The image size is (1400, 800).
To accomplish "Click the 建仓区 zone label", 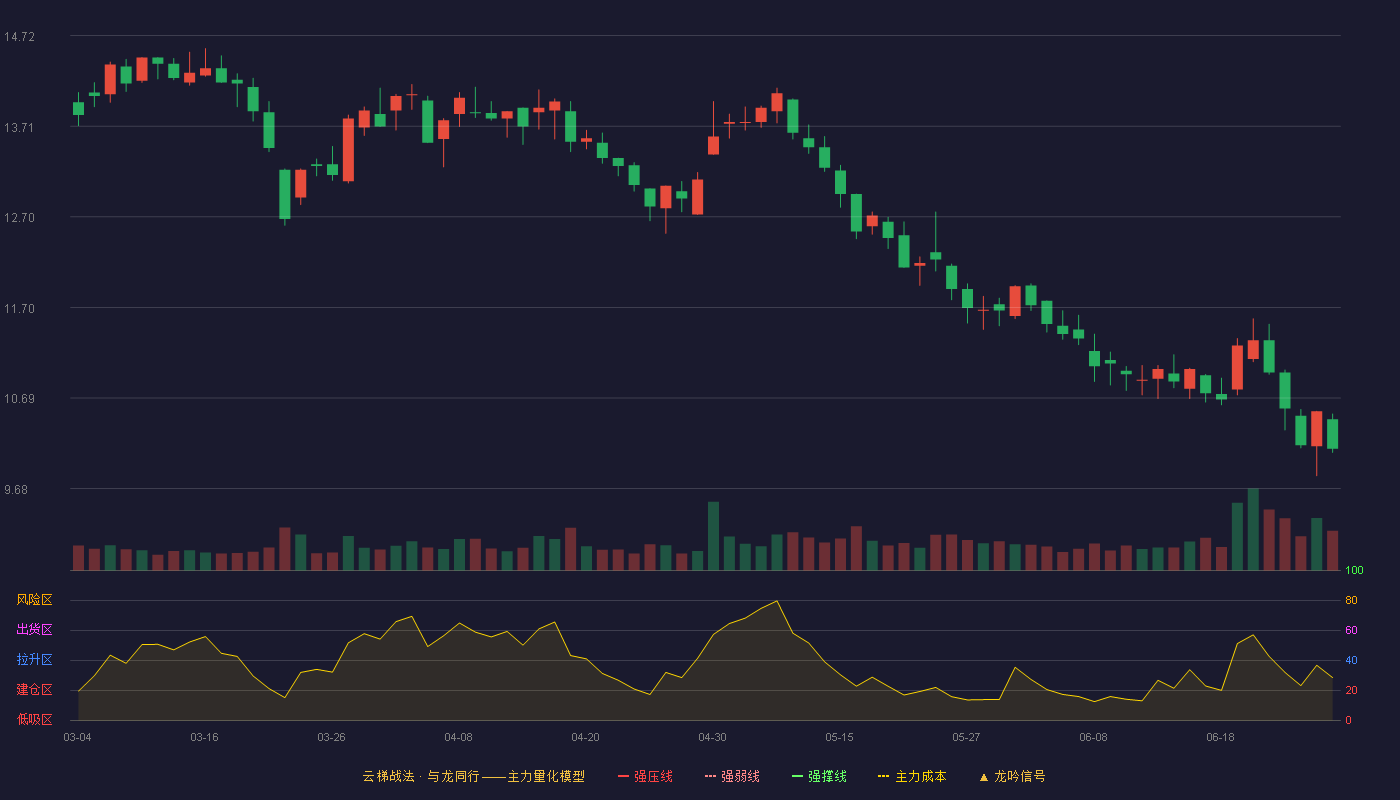I will [35, 690].
